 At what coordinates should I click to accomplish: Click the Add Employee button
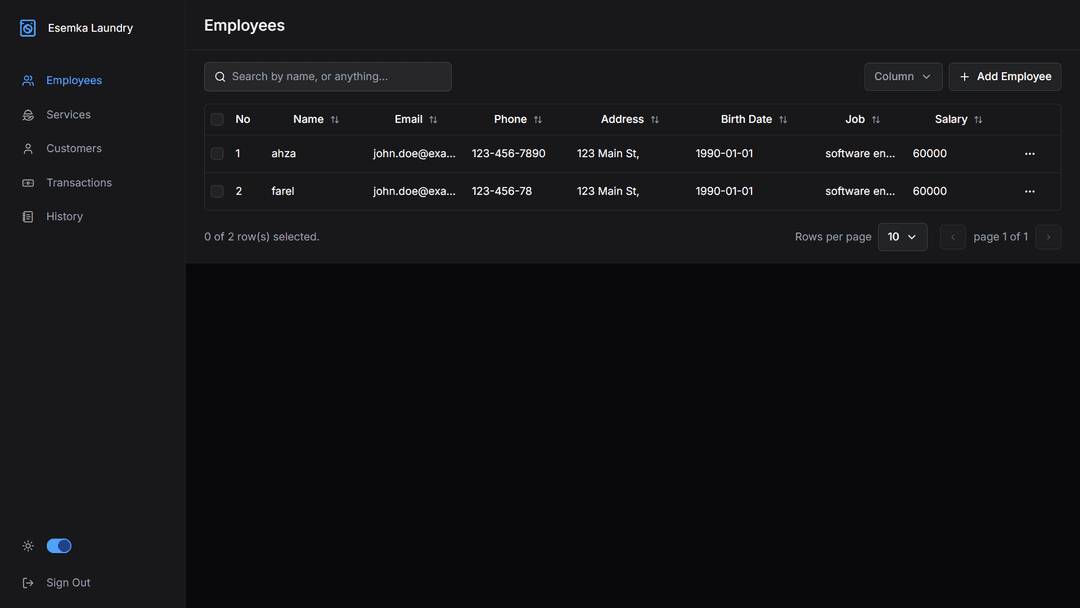(x=1004, y=77)
